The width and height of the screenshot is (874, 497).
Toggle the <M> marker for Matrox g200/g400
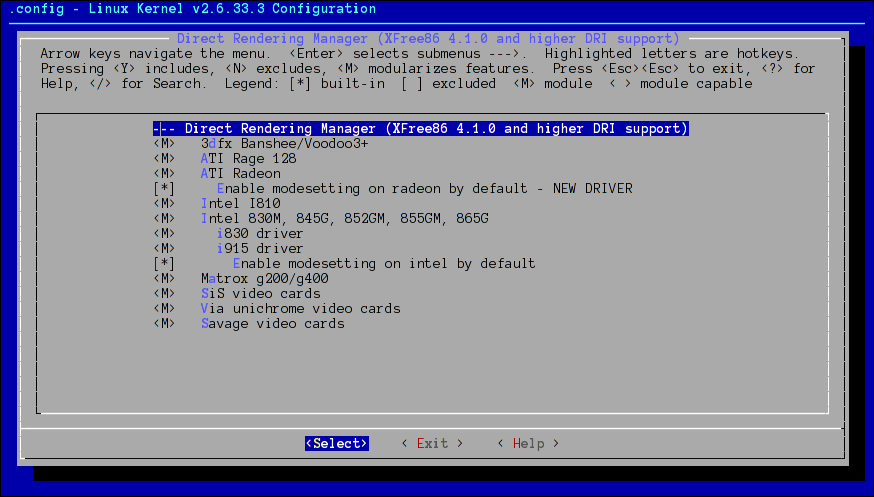164,279
